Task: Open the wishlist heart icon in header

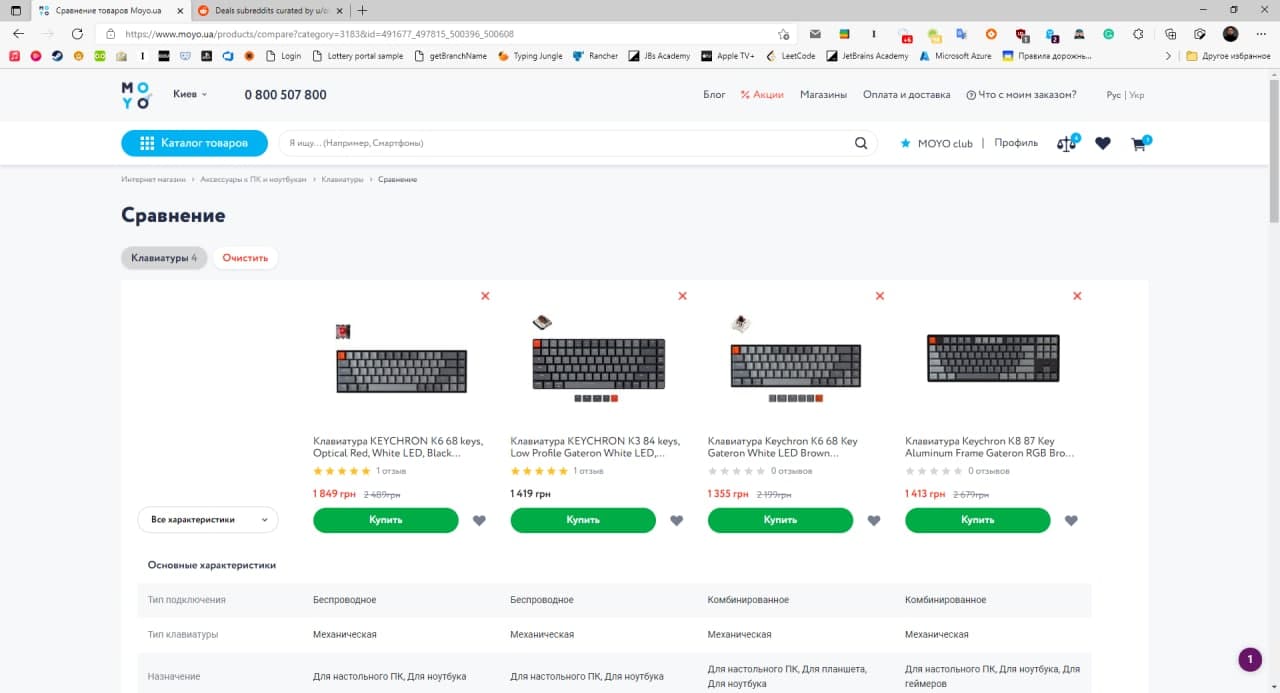Action: click(1103, 144)
